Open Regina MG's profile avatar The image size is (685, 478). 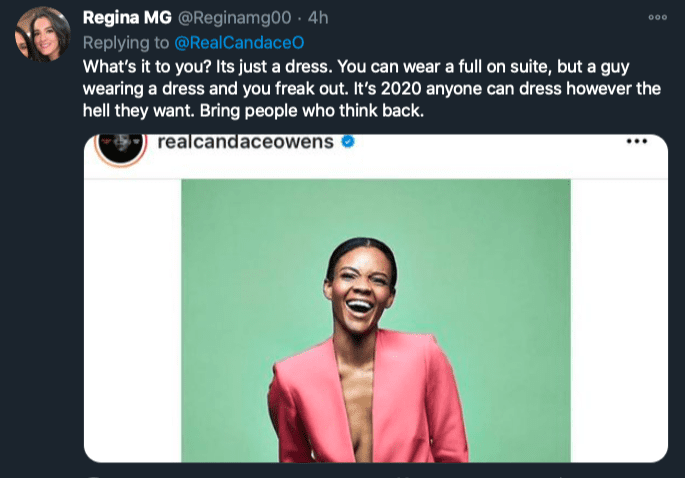(42, 34)
